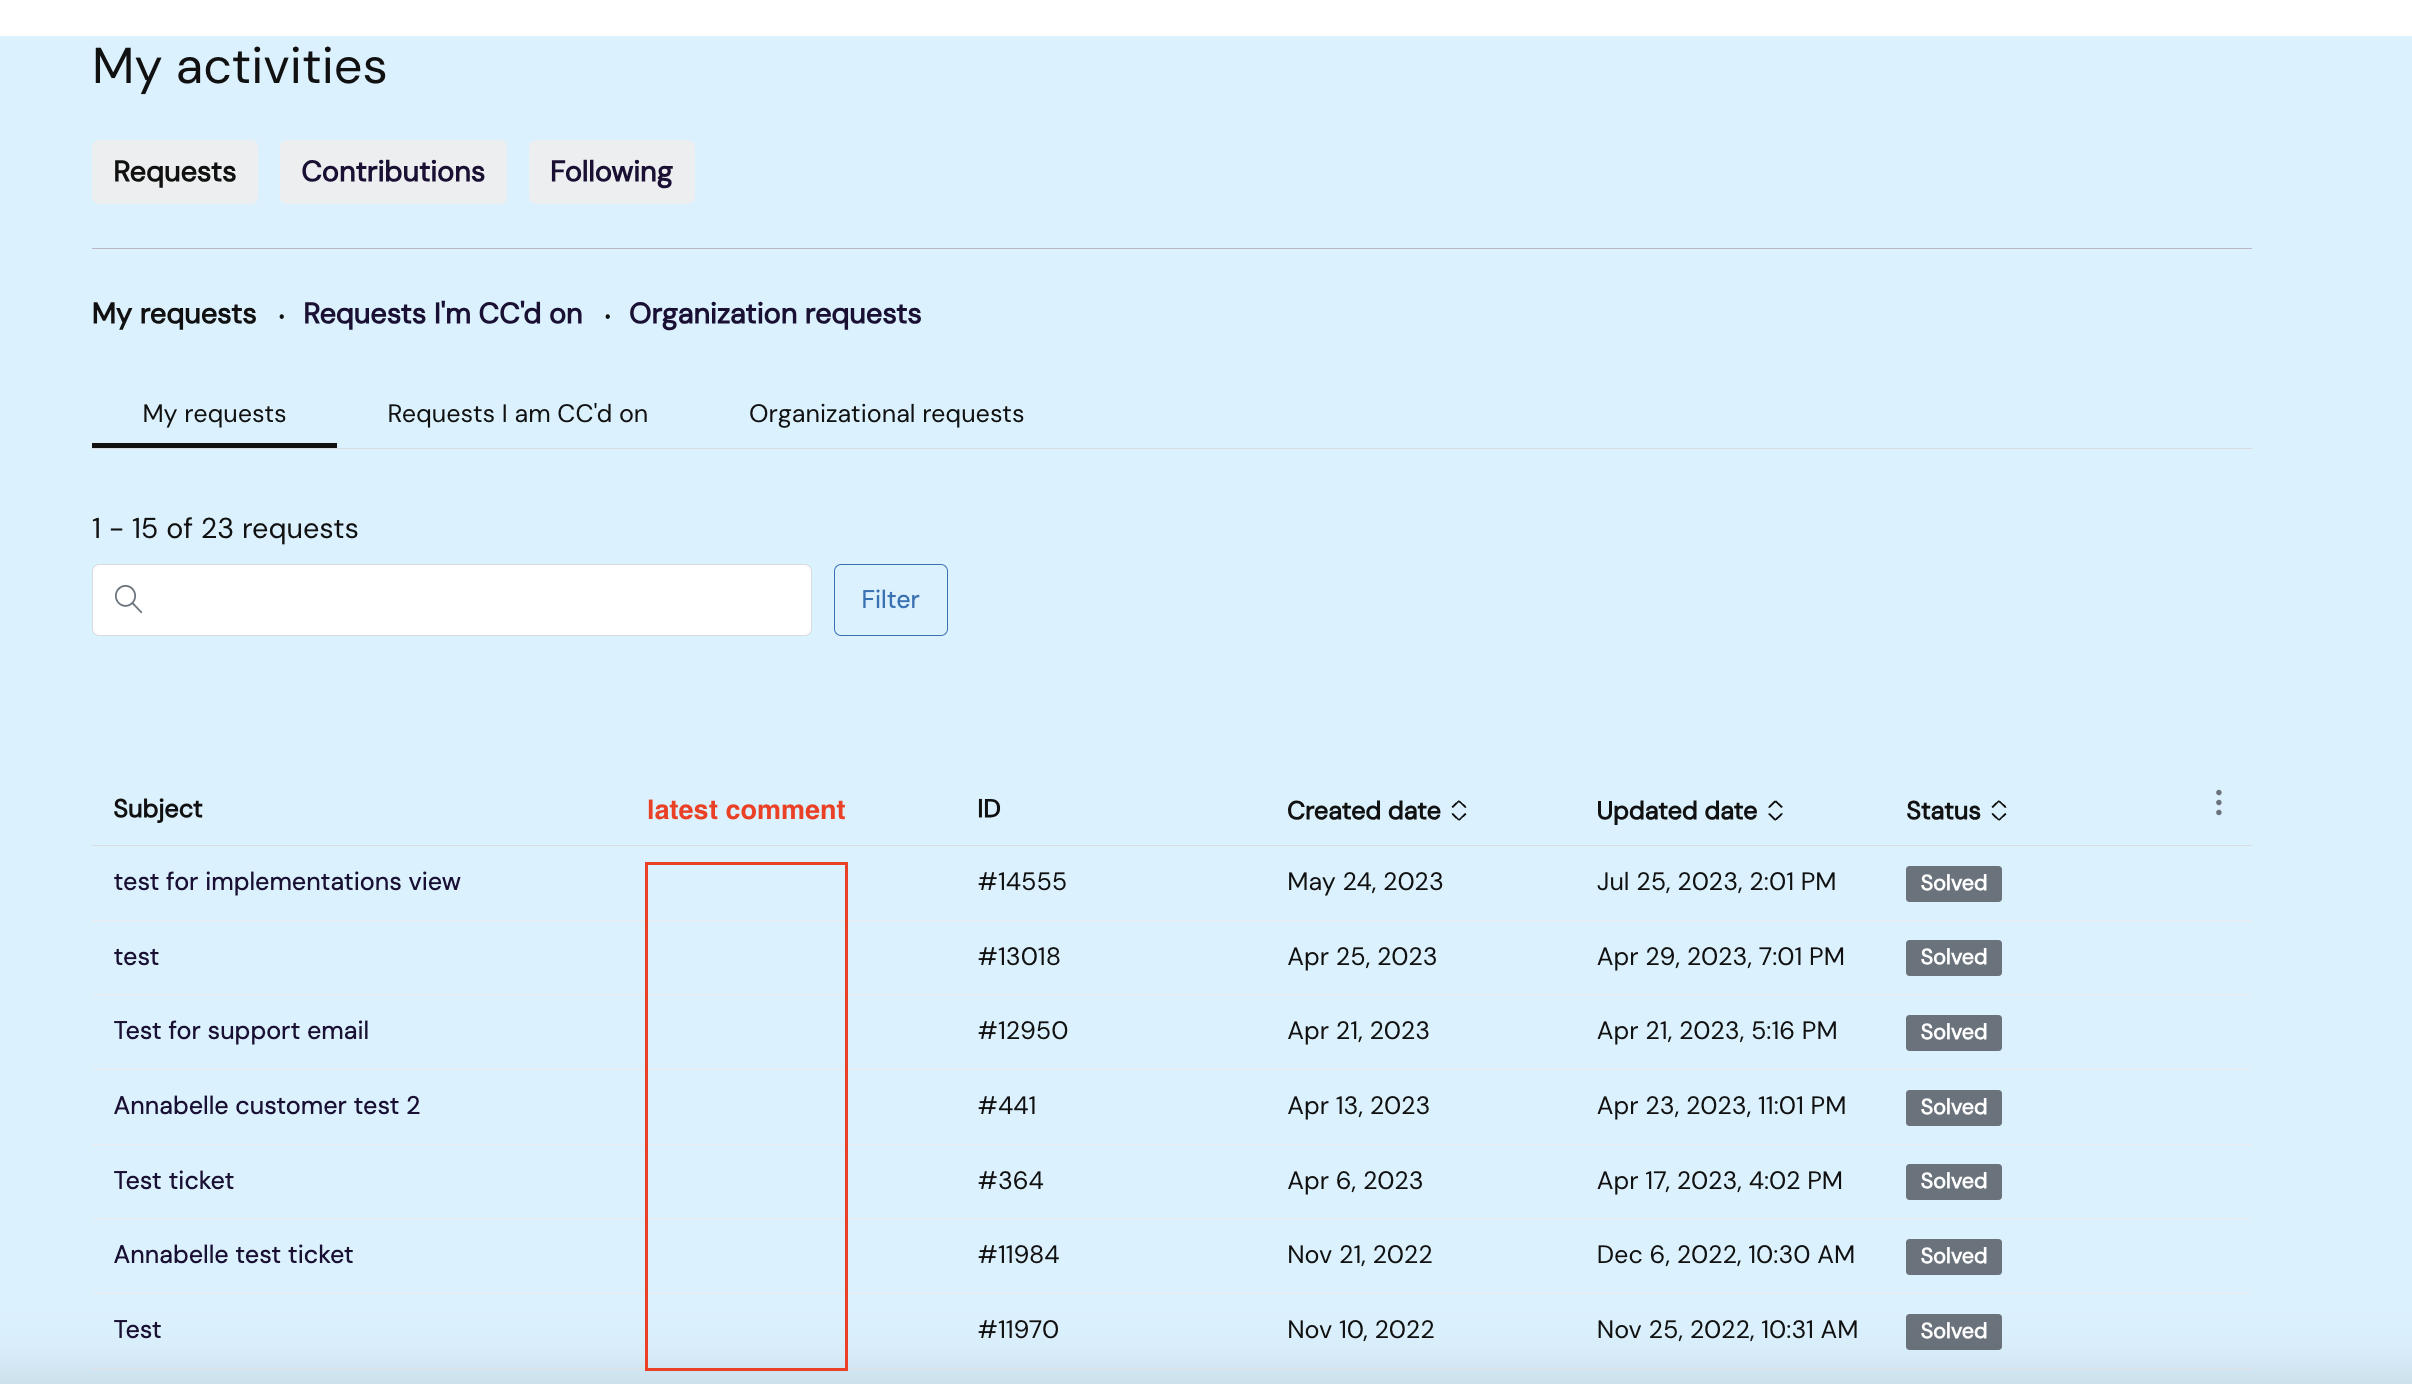The height and width of the screenshot is (1384, 2412).
Task: Sort by Status column arrows
Action: [1998, 810]
